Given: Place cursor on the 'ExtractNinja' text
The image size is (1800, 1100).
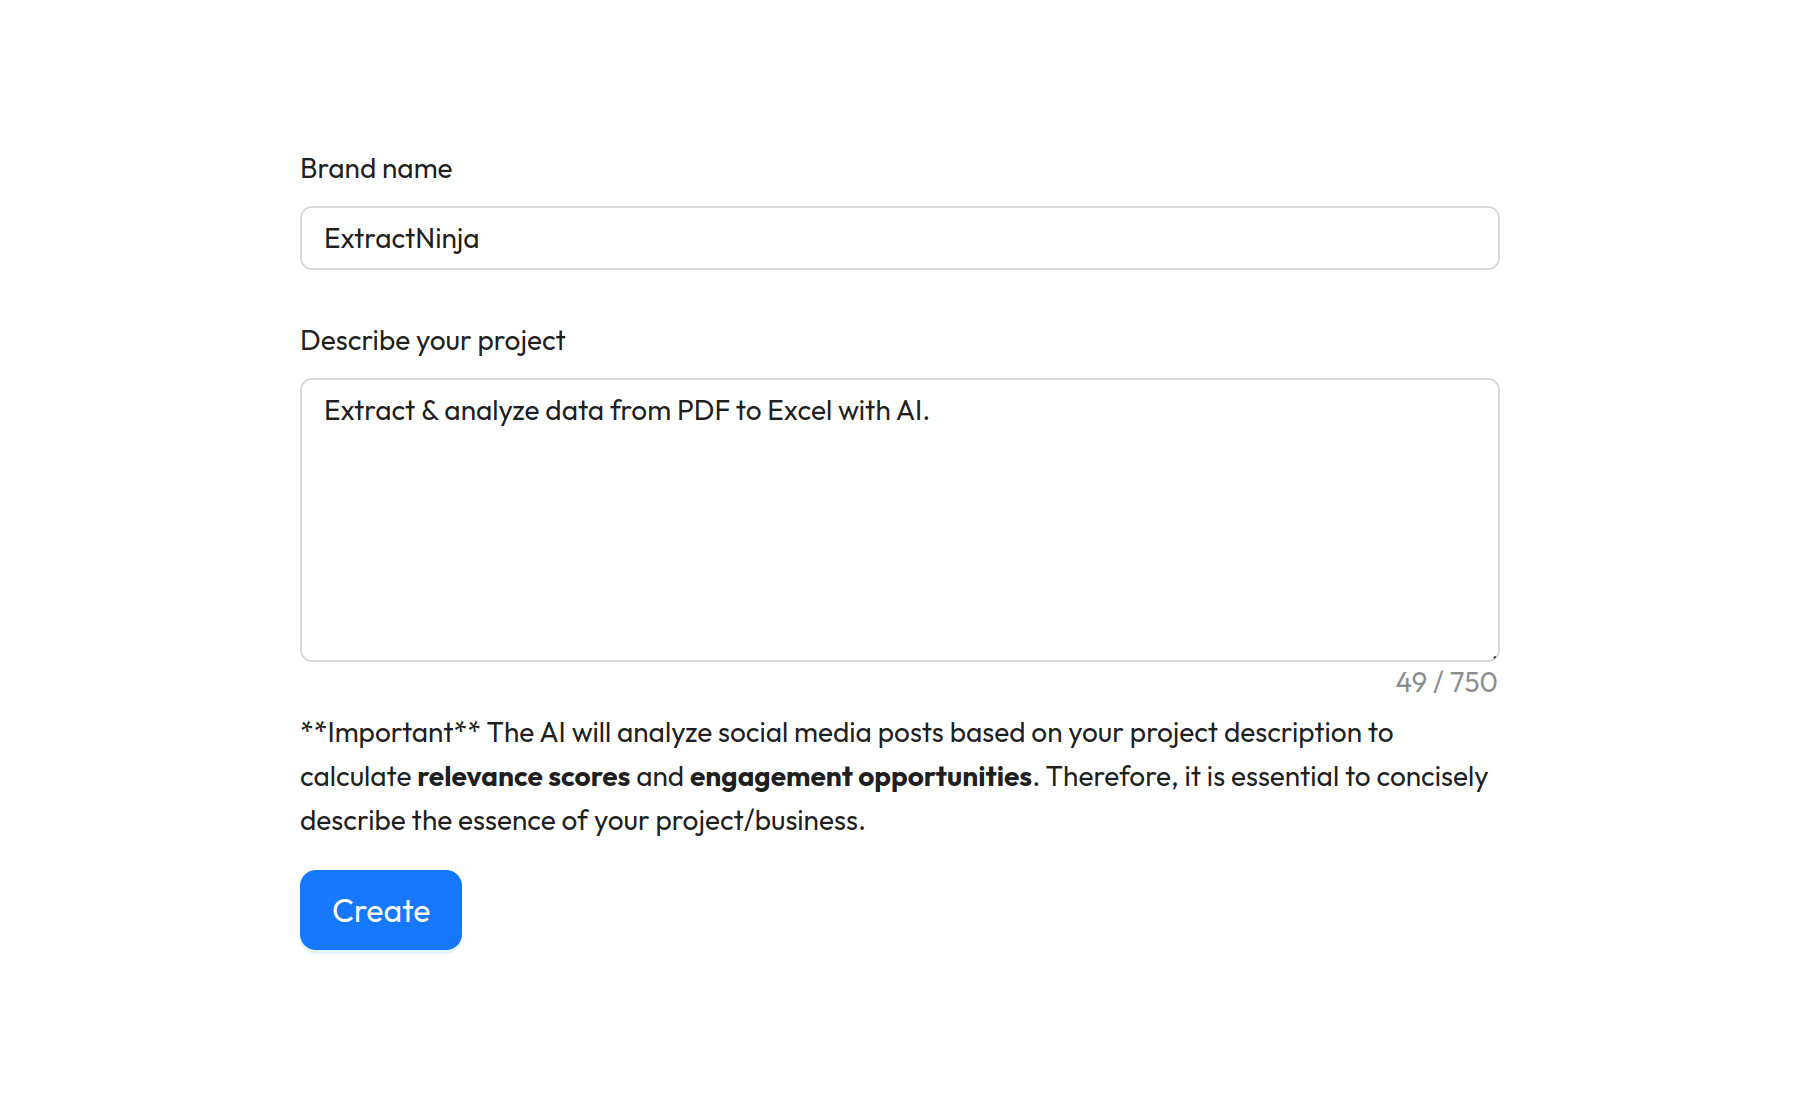Looking at the screenshot, I should pyautogui.click(x=401, y=239).
